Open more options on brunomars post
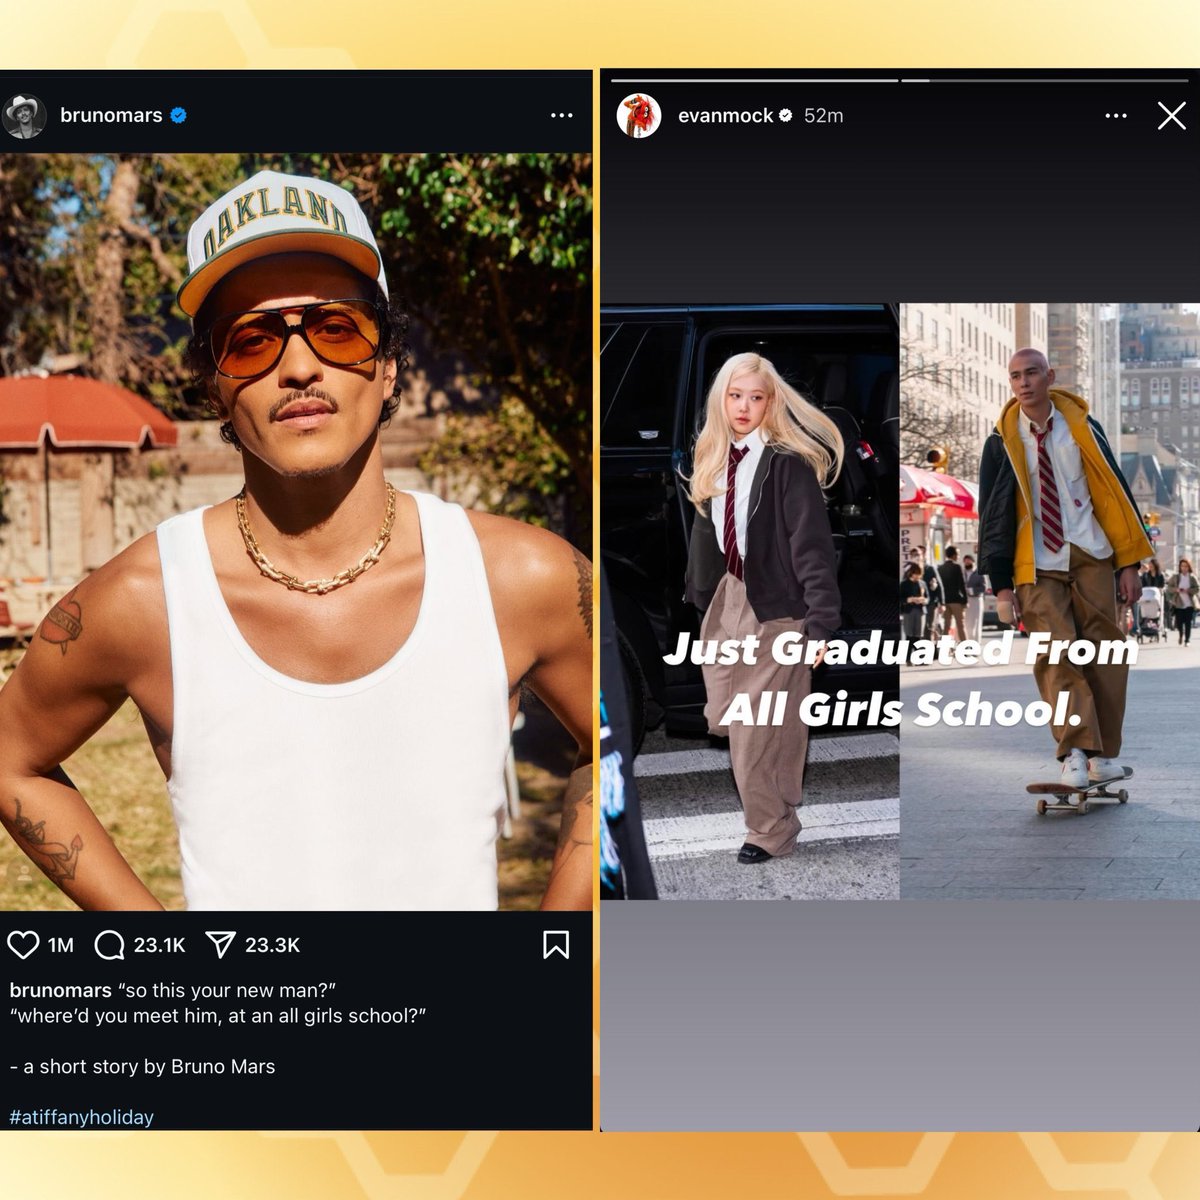This screenshot has height=1200, width=1200. coord(562,115)
